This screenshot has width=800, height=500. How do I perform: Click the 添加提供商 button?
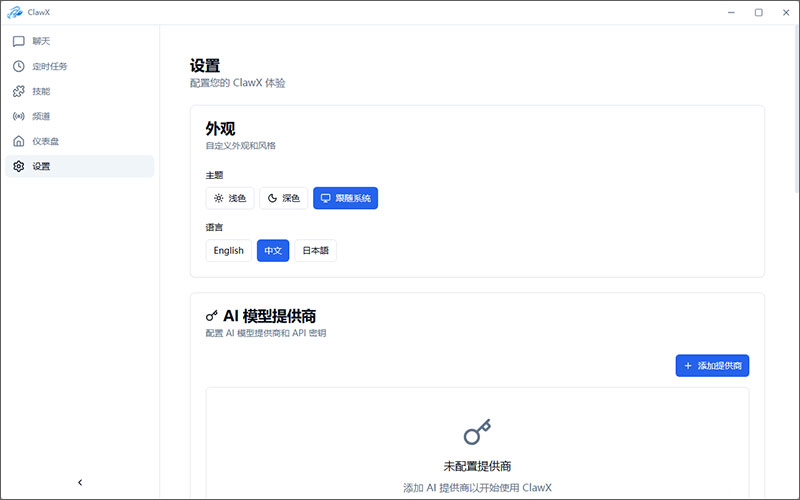(712, 366)
